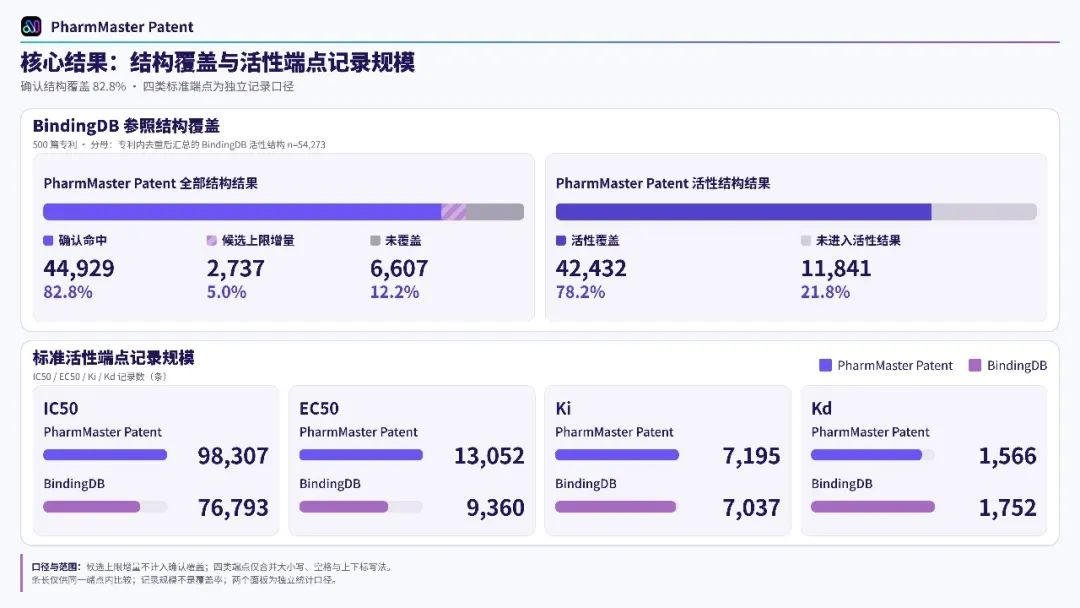
Task: Click the 78.2% percentage
Action: coord(581,292)
